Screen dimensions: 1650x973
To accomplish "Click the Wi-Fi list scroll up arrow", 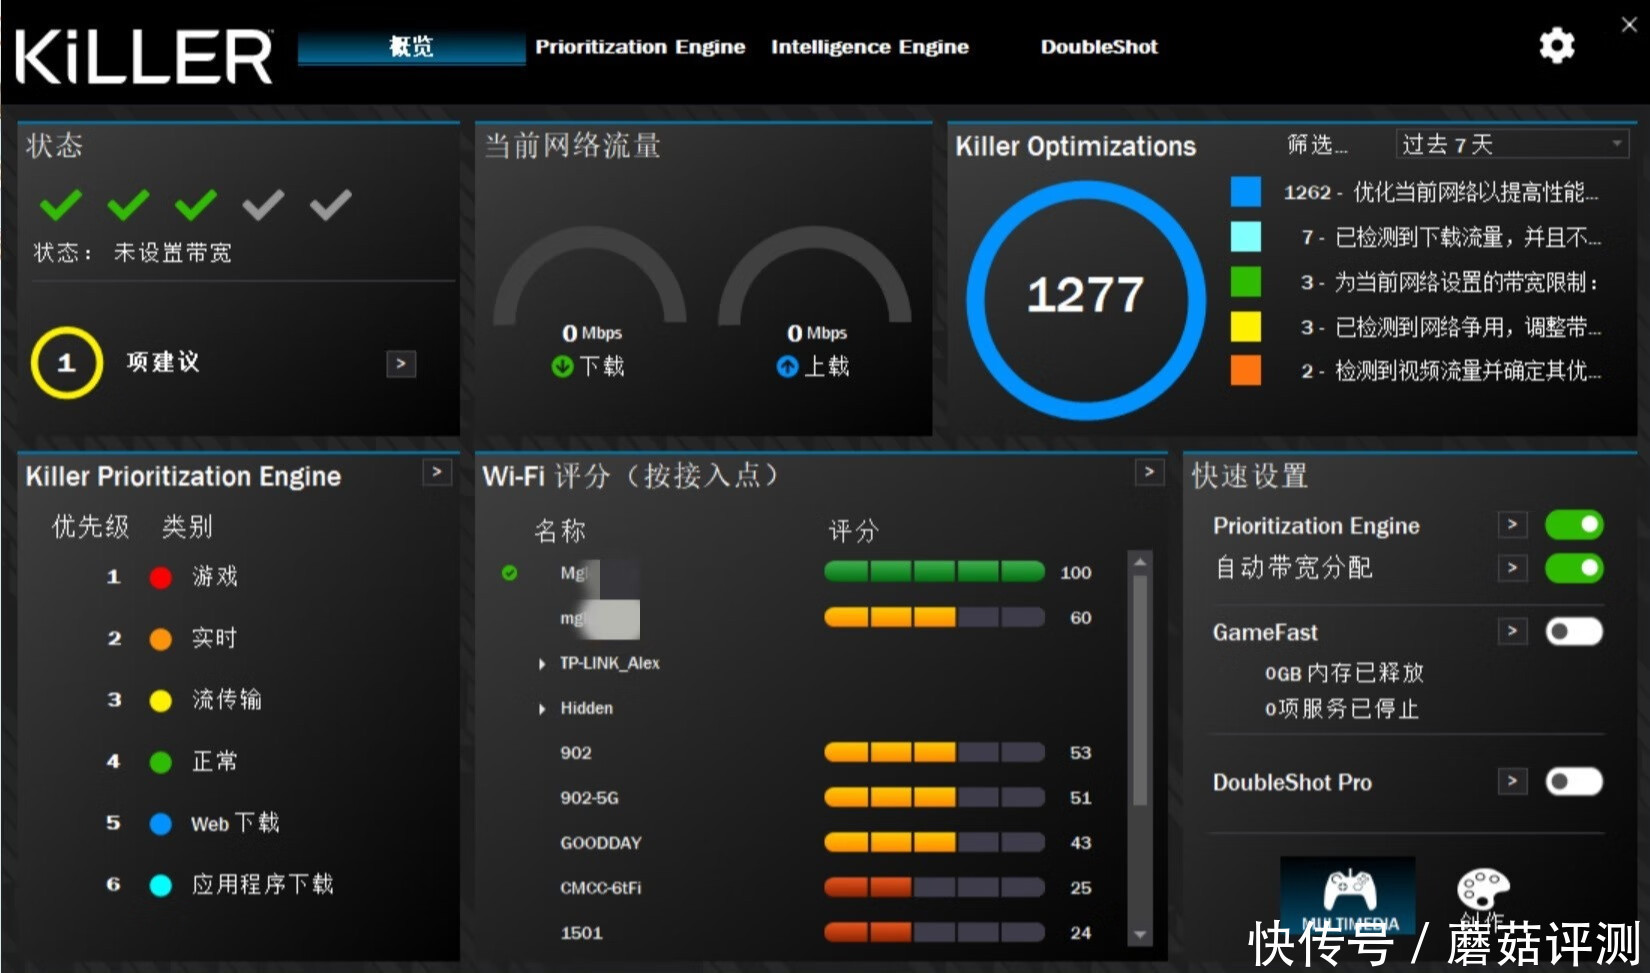I will tap(1140, 562).
